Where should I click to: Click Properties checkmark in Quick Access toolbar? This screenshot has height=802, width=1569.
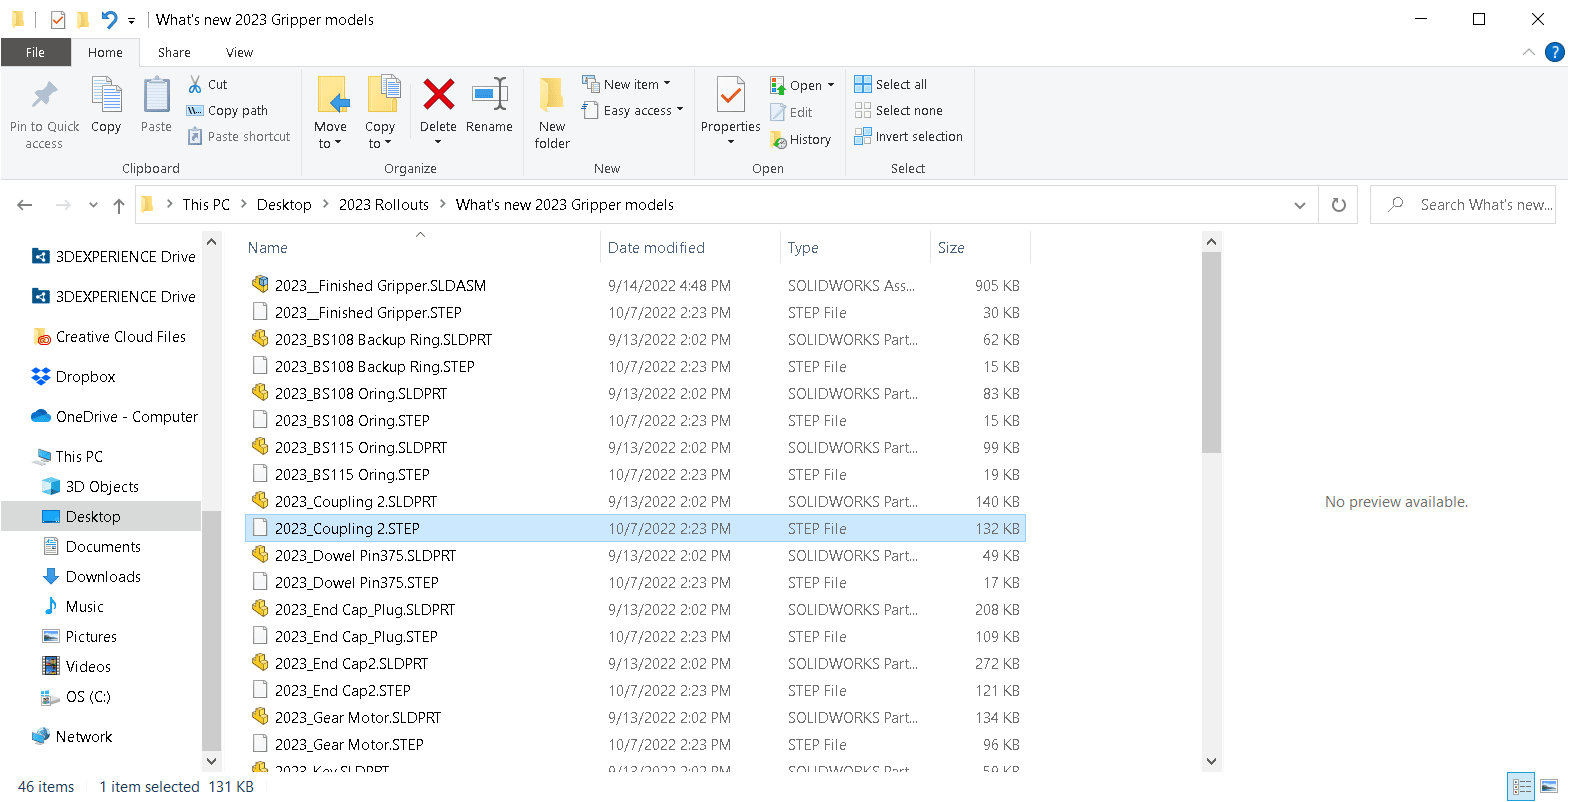pos(58,19)
